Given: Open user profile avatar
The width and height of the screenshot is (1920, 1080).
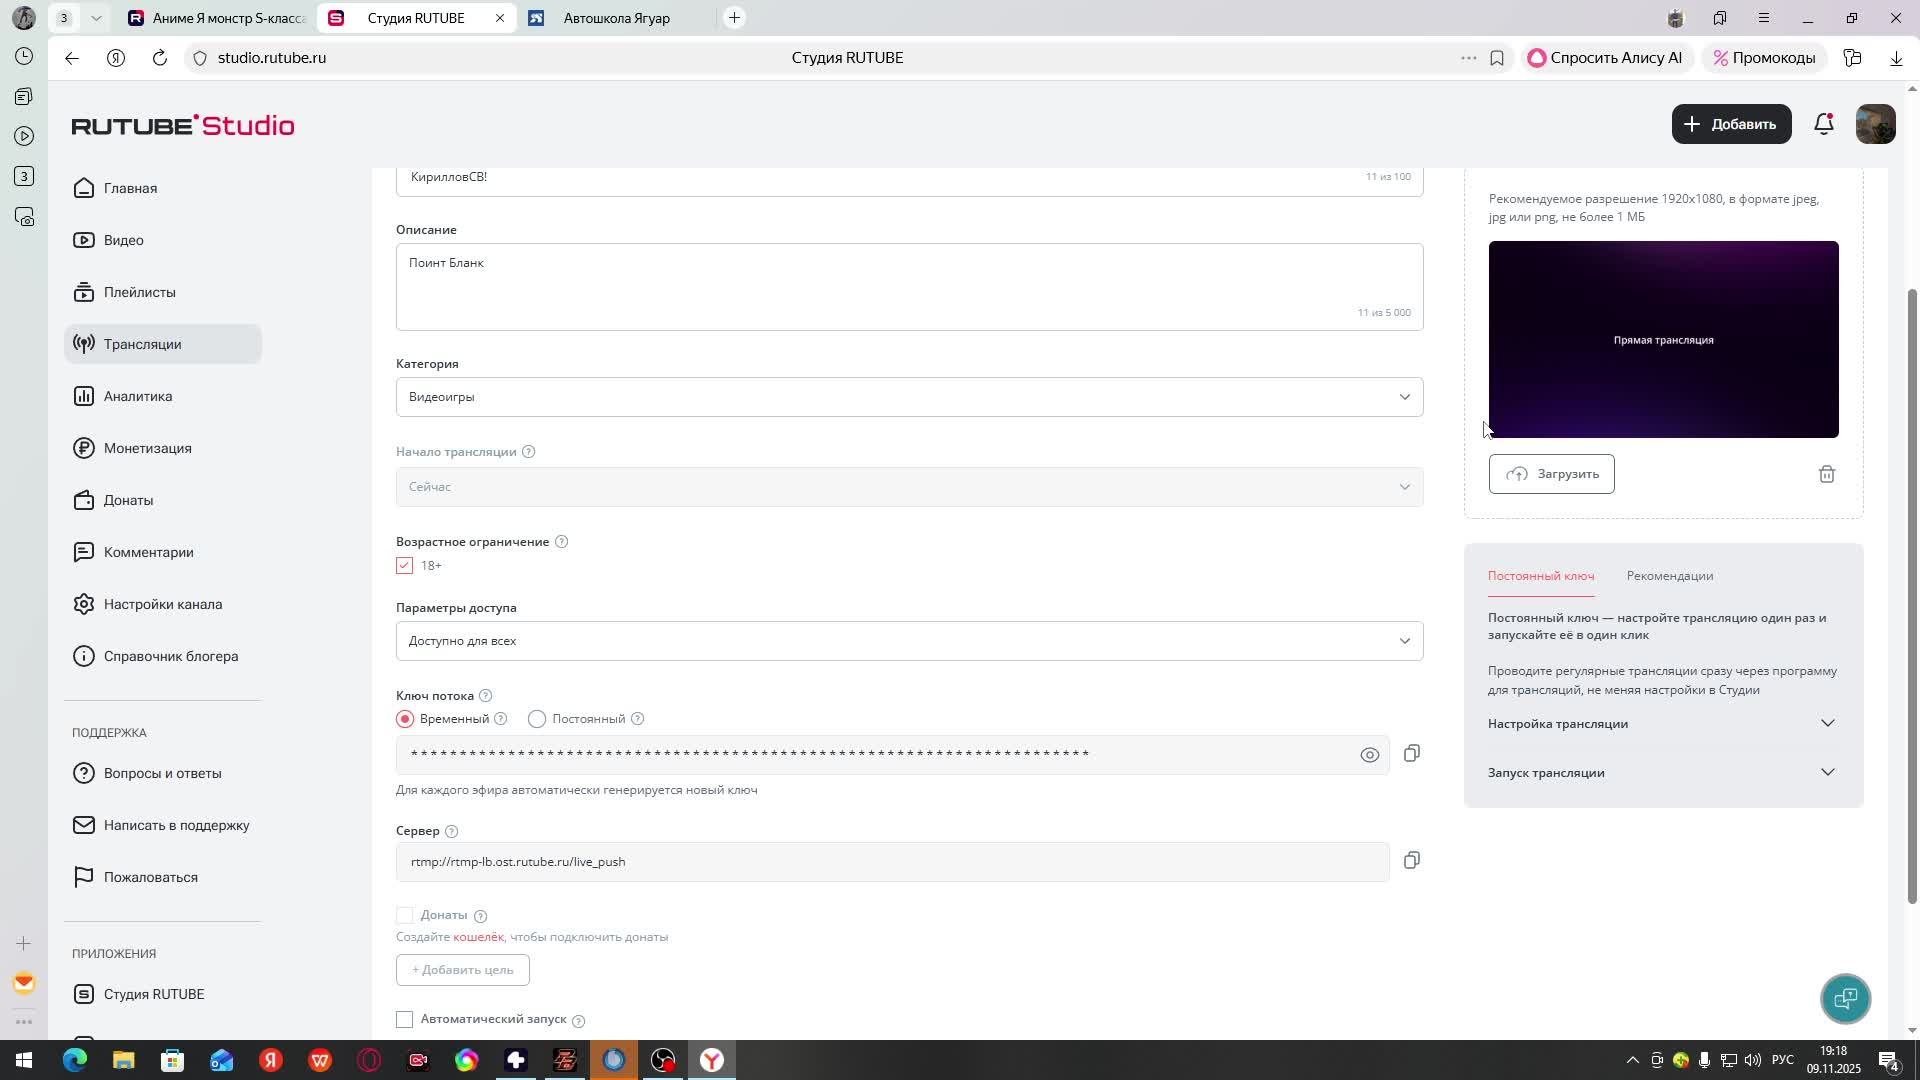Looking at the screenshot, I should (x=1875, y=124).
